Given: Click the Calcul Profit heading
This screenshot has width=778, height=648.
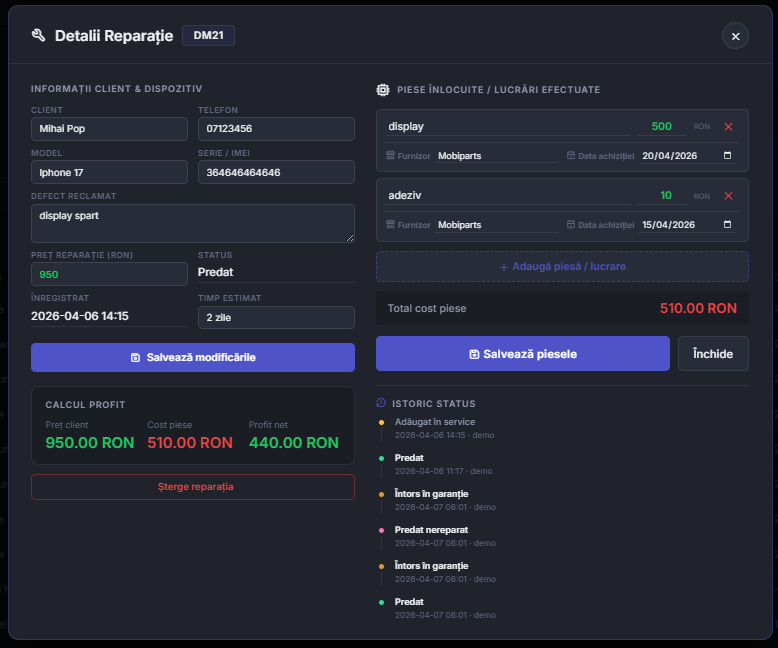Looking at the screenshot, I should pyautogui.click(x=85, y=405).
